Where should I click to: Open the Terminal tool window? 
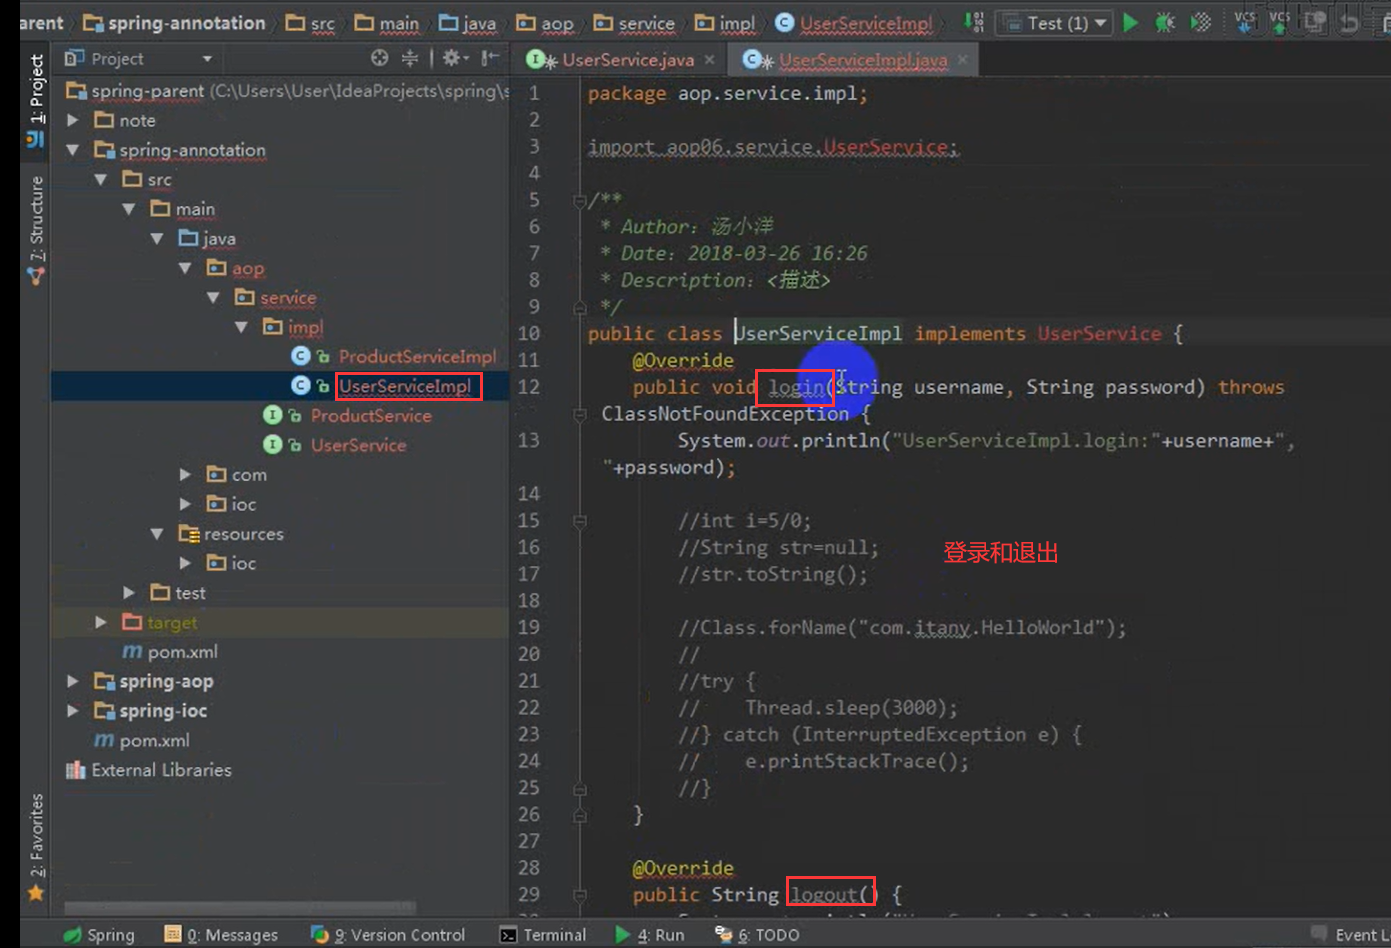(x=543, y=935)
